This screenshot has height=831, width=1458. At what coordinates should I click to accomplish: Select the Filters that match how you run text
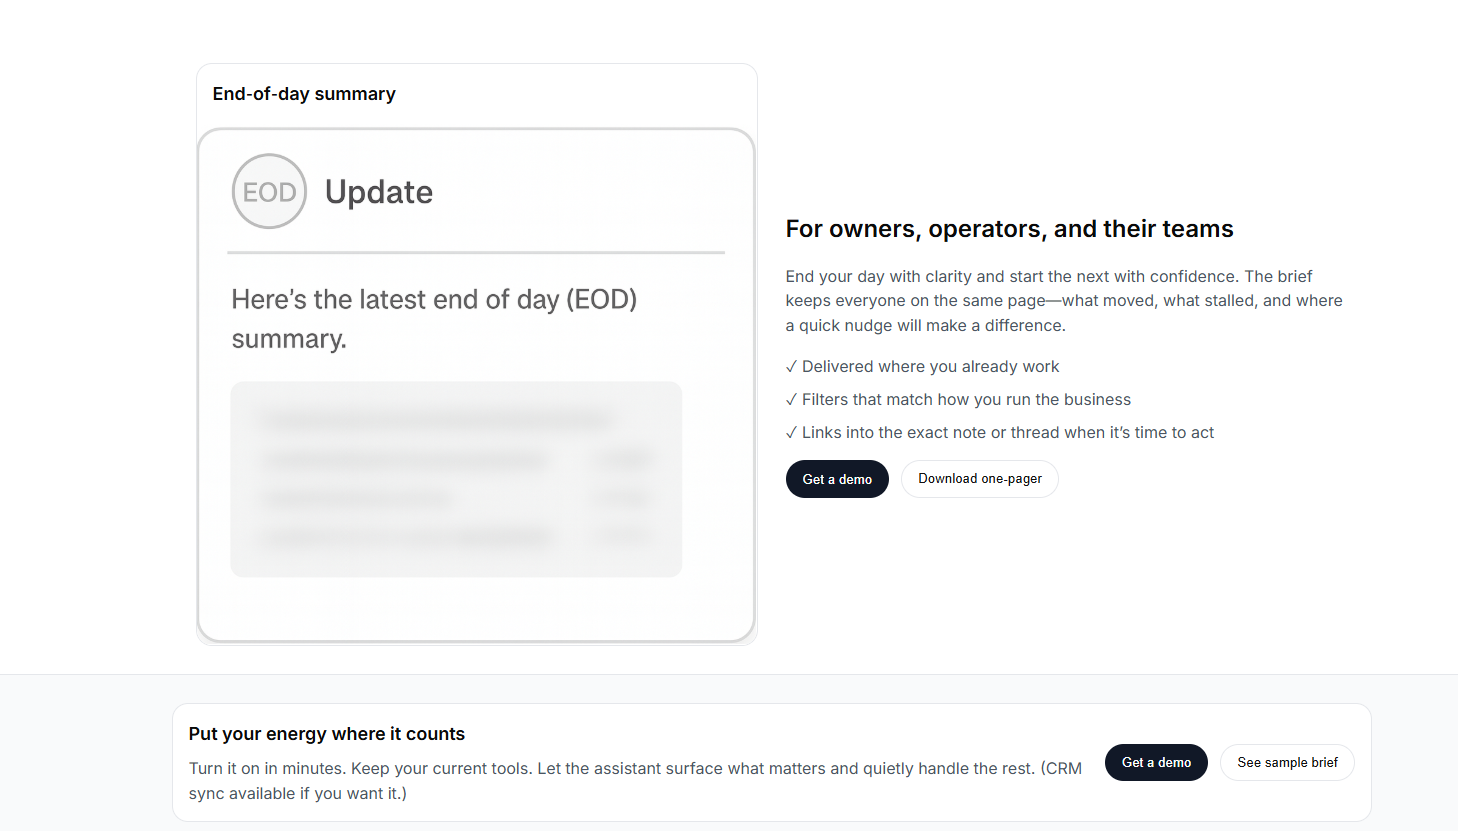(966, 400)
